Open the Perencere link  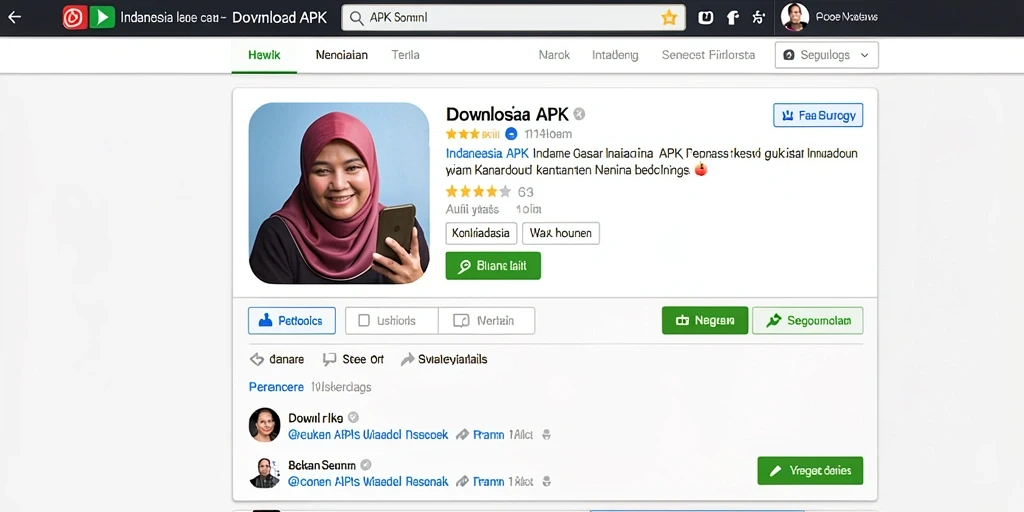276,387
